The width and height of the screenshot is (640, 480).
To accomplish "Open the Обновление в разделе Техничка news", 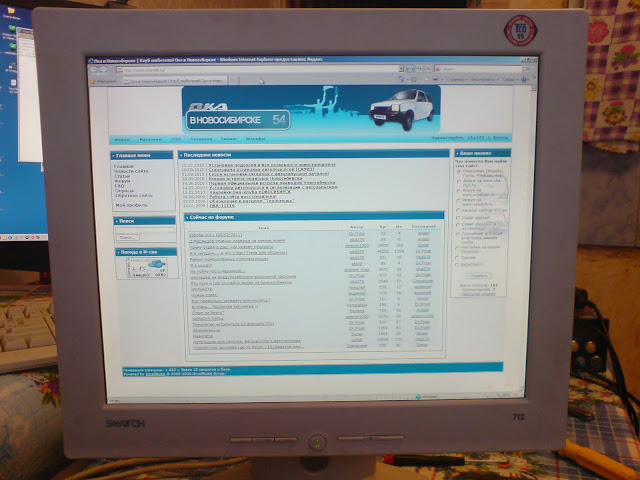I will tap(252, 201).
